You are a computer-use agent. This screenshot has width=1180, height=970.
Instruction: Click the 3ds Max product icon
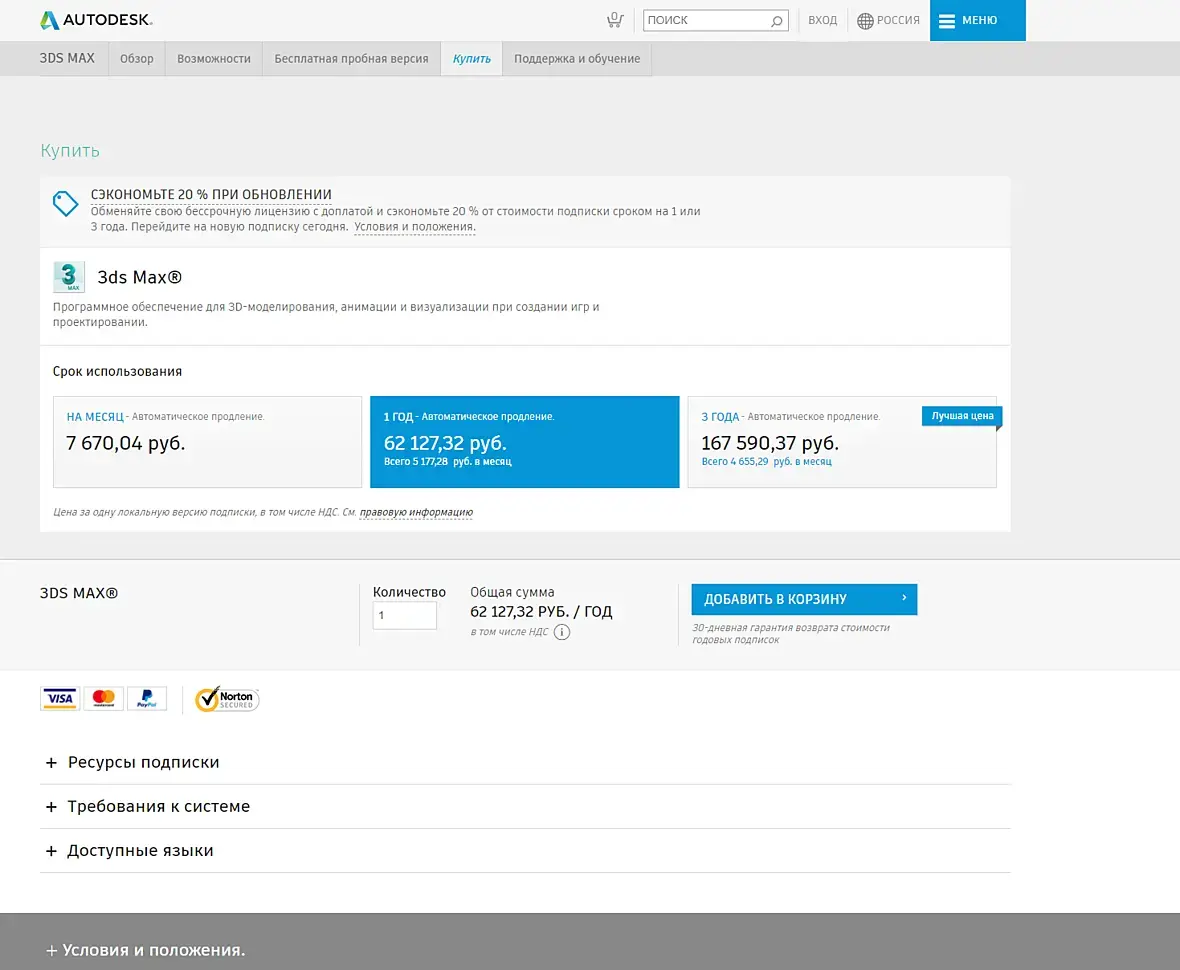[68, 277]
